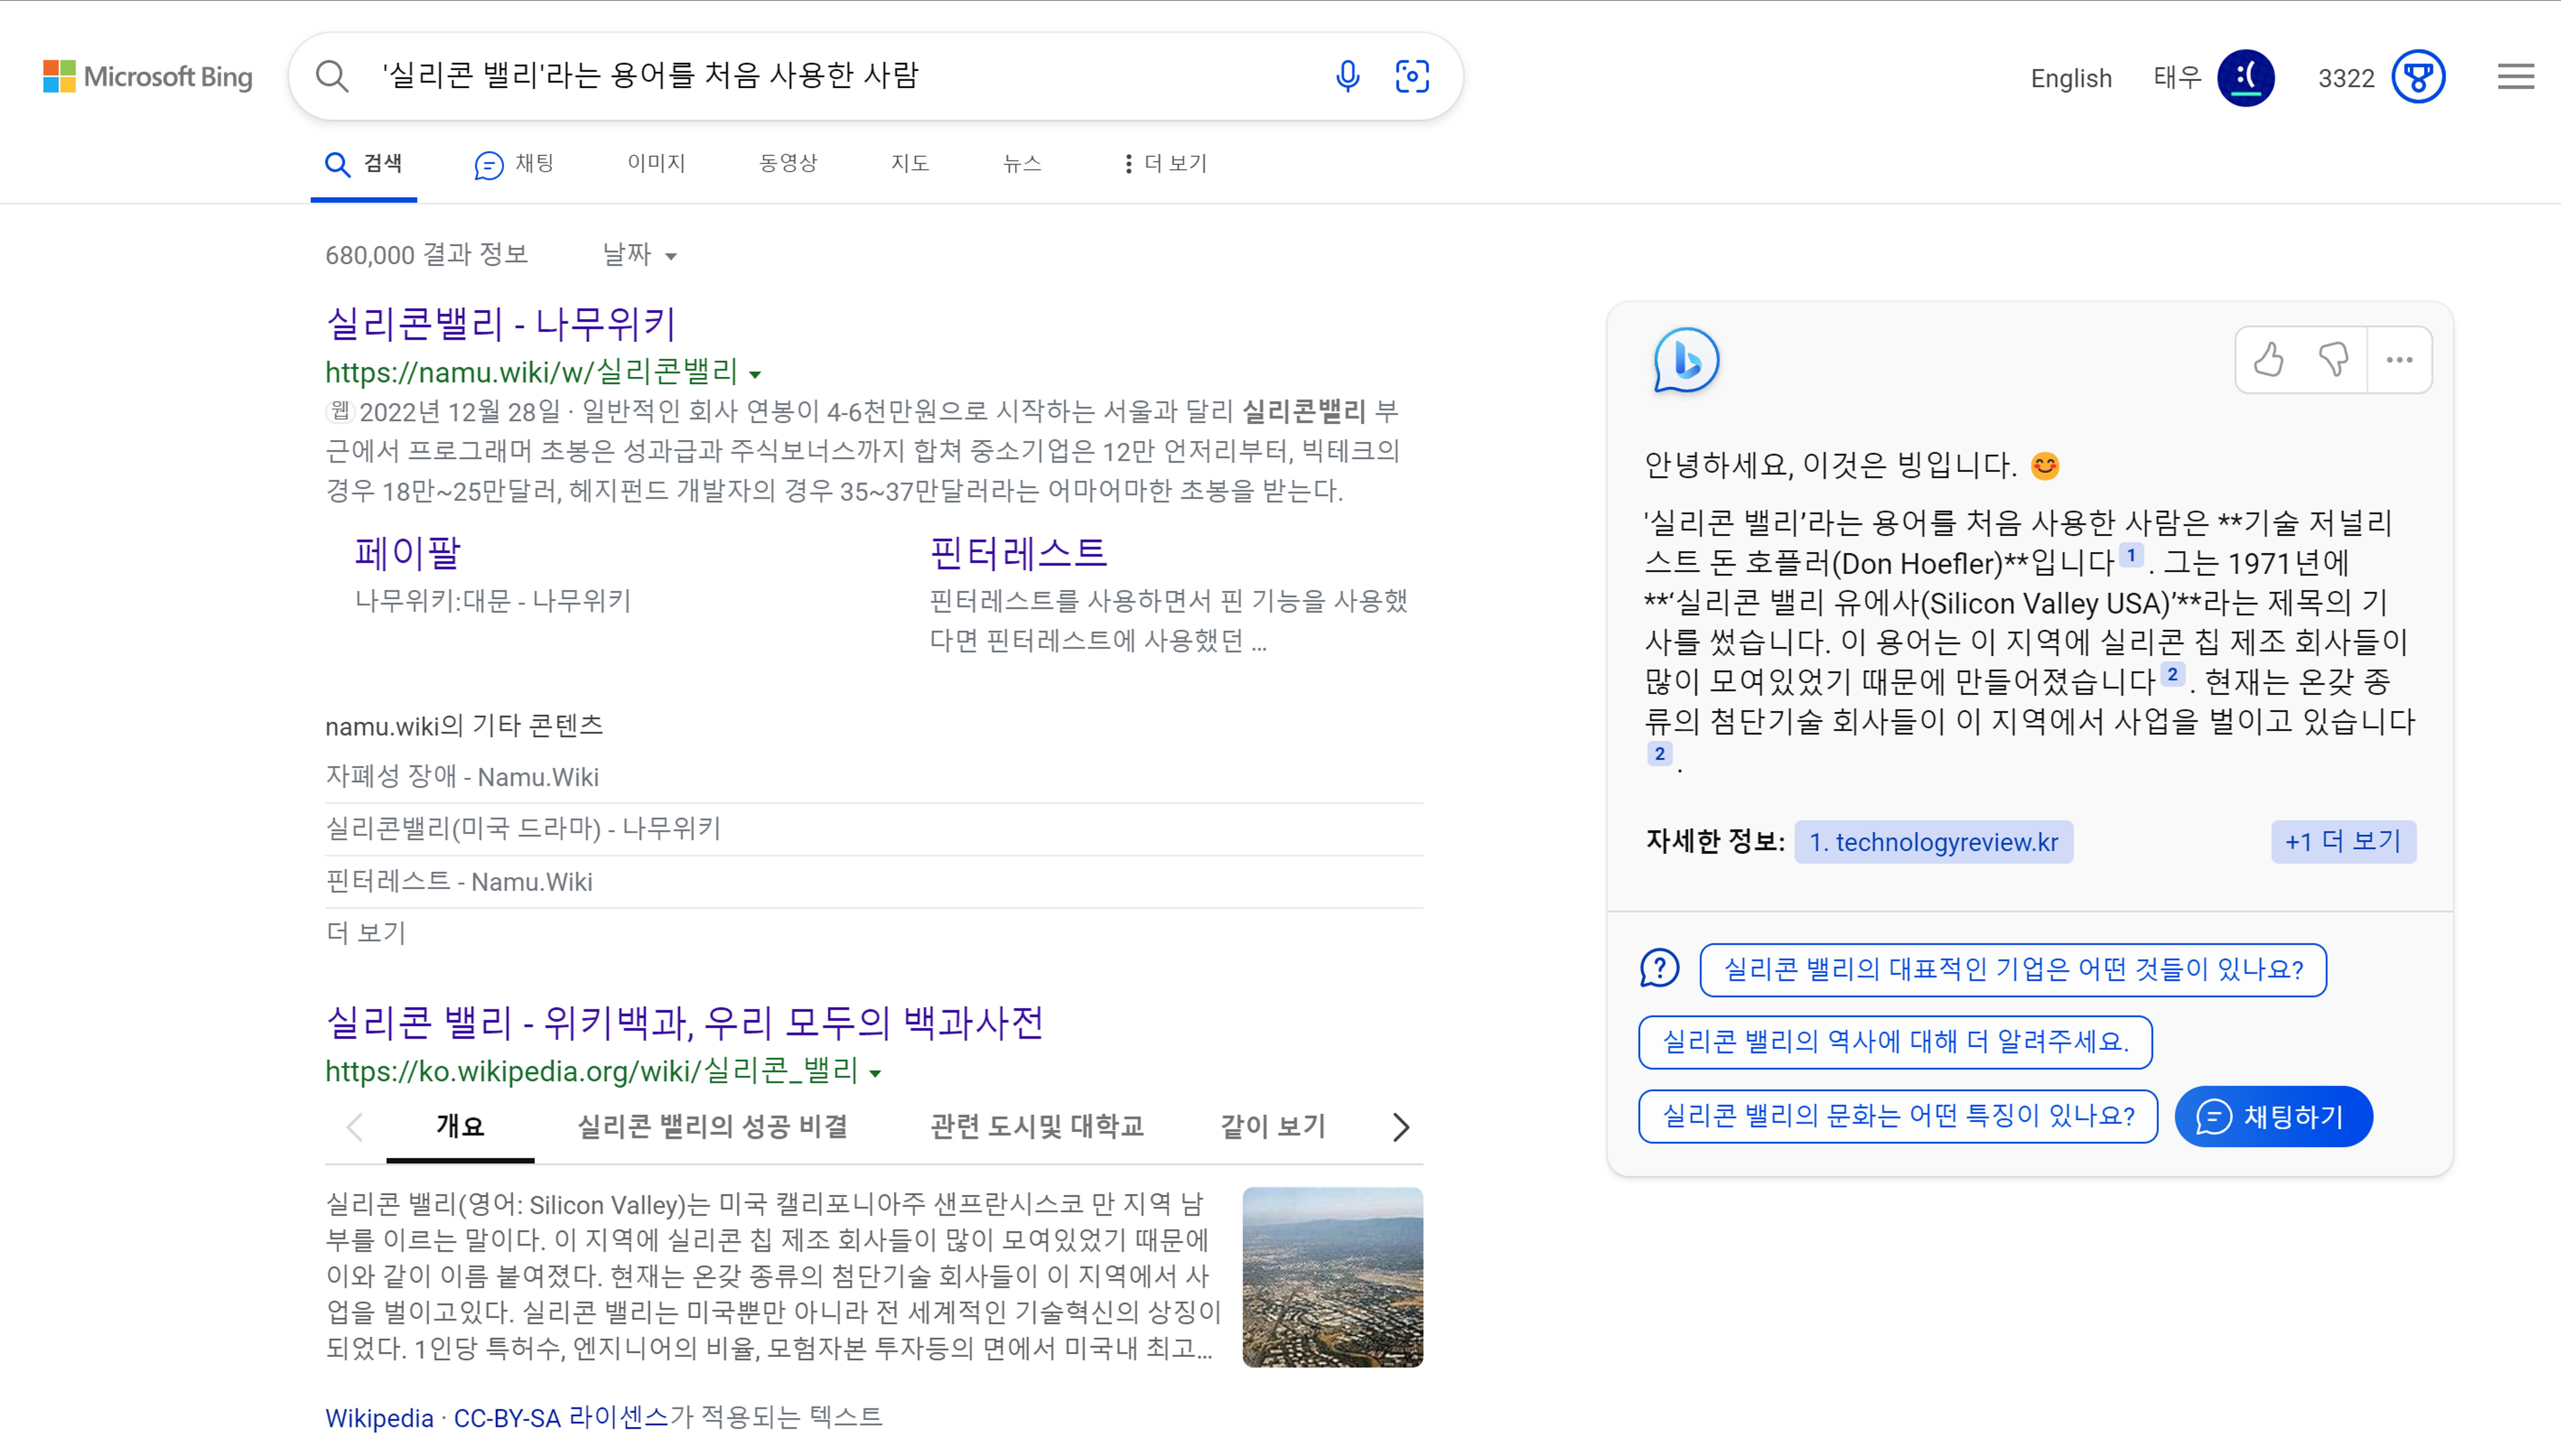The height and width of the screenshot is (1456, 2561).
Task: Click the user profile avatar
Action: pos(2245,77)
